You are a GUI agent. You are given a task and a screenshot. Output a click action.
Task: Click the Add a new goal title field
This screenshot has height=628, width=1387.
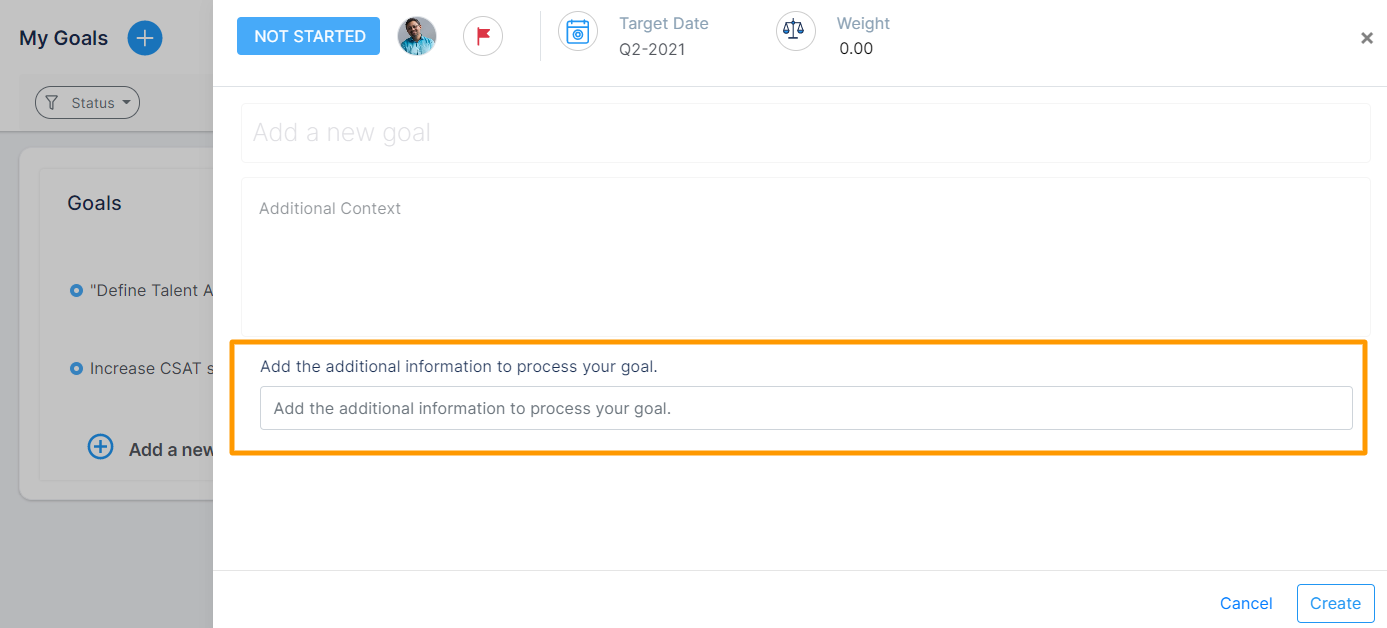pyautogui.click(x=805, y=133)
